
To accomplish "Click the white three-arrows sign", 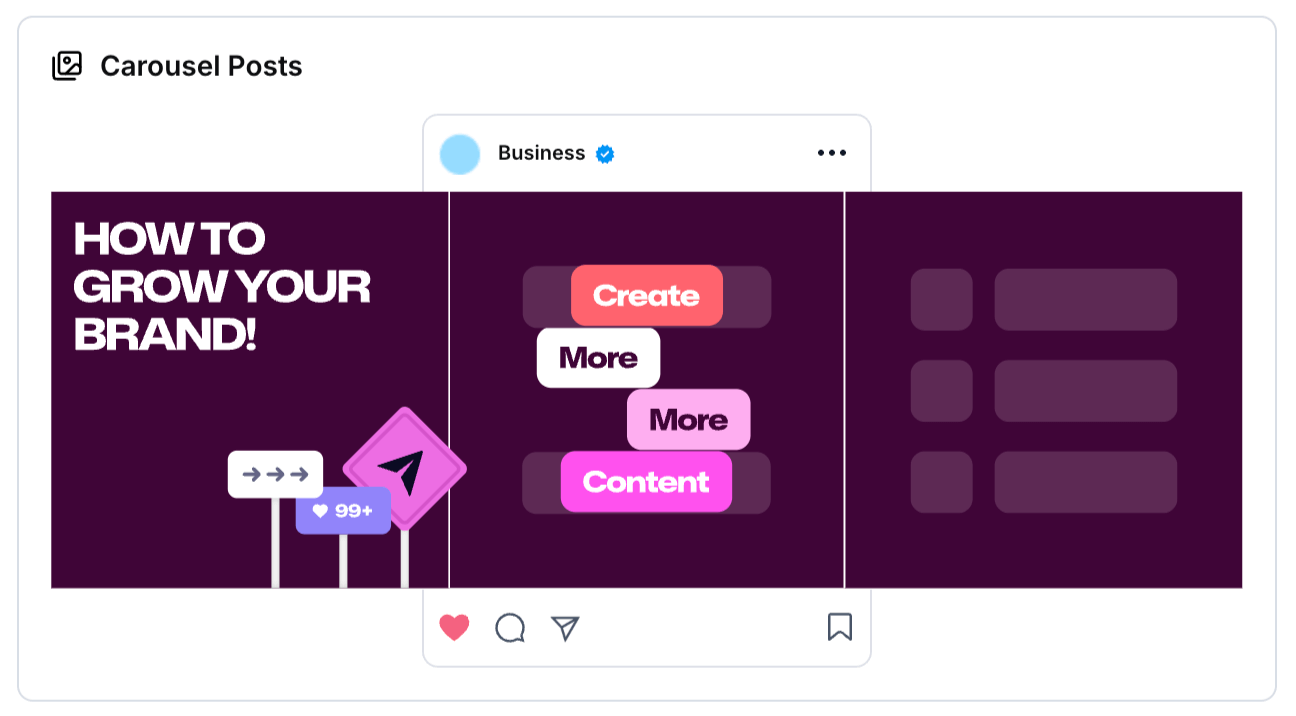I will (x=275, y=474).
